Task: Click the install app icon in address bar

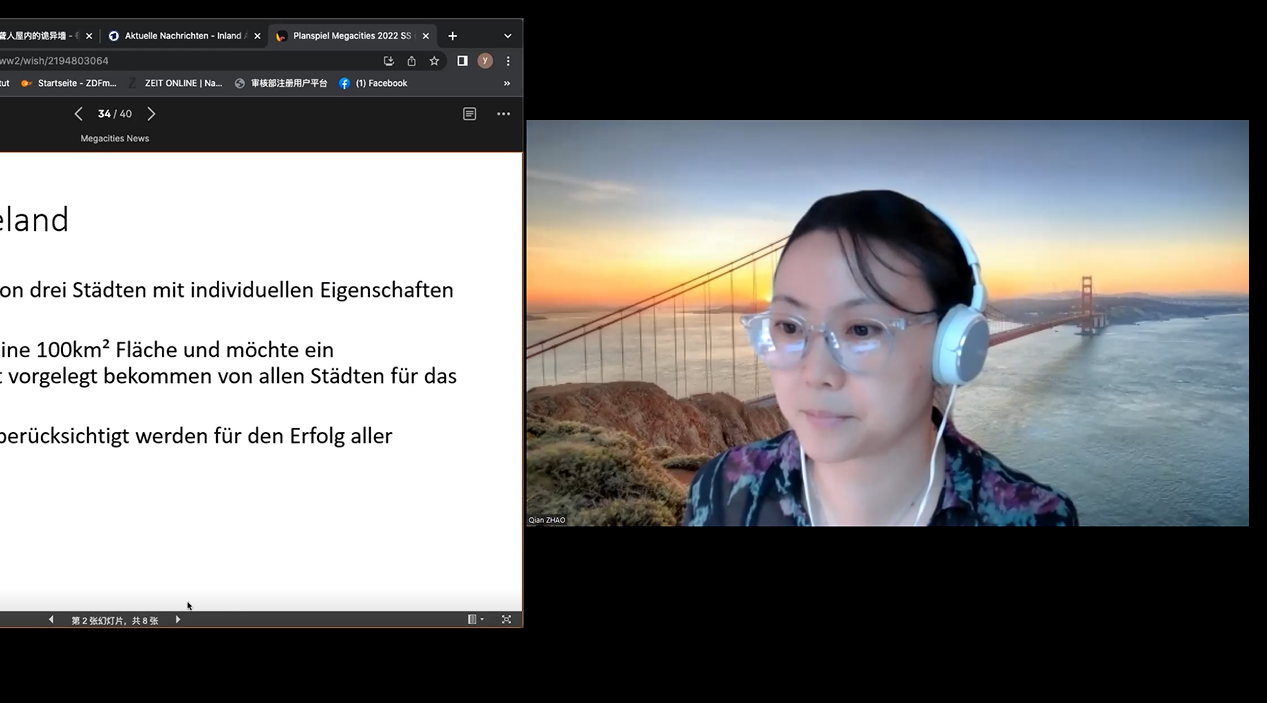Action: click(x=389, y=61)
